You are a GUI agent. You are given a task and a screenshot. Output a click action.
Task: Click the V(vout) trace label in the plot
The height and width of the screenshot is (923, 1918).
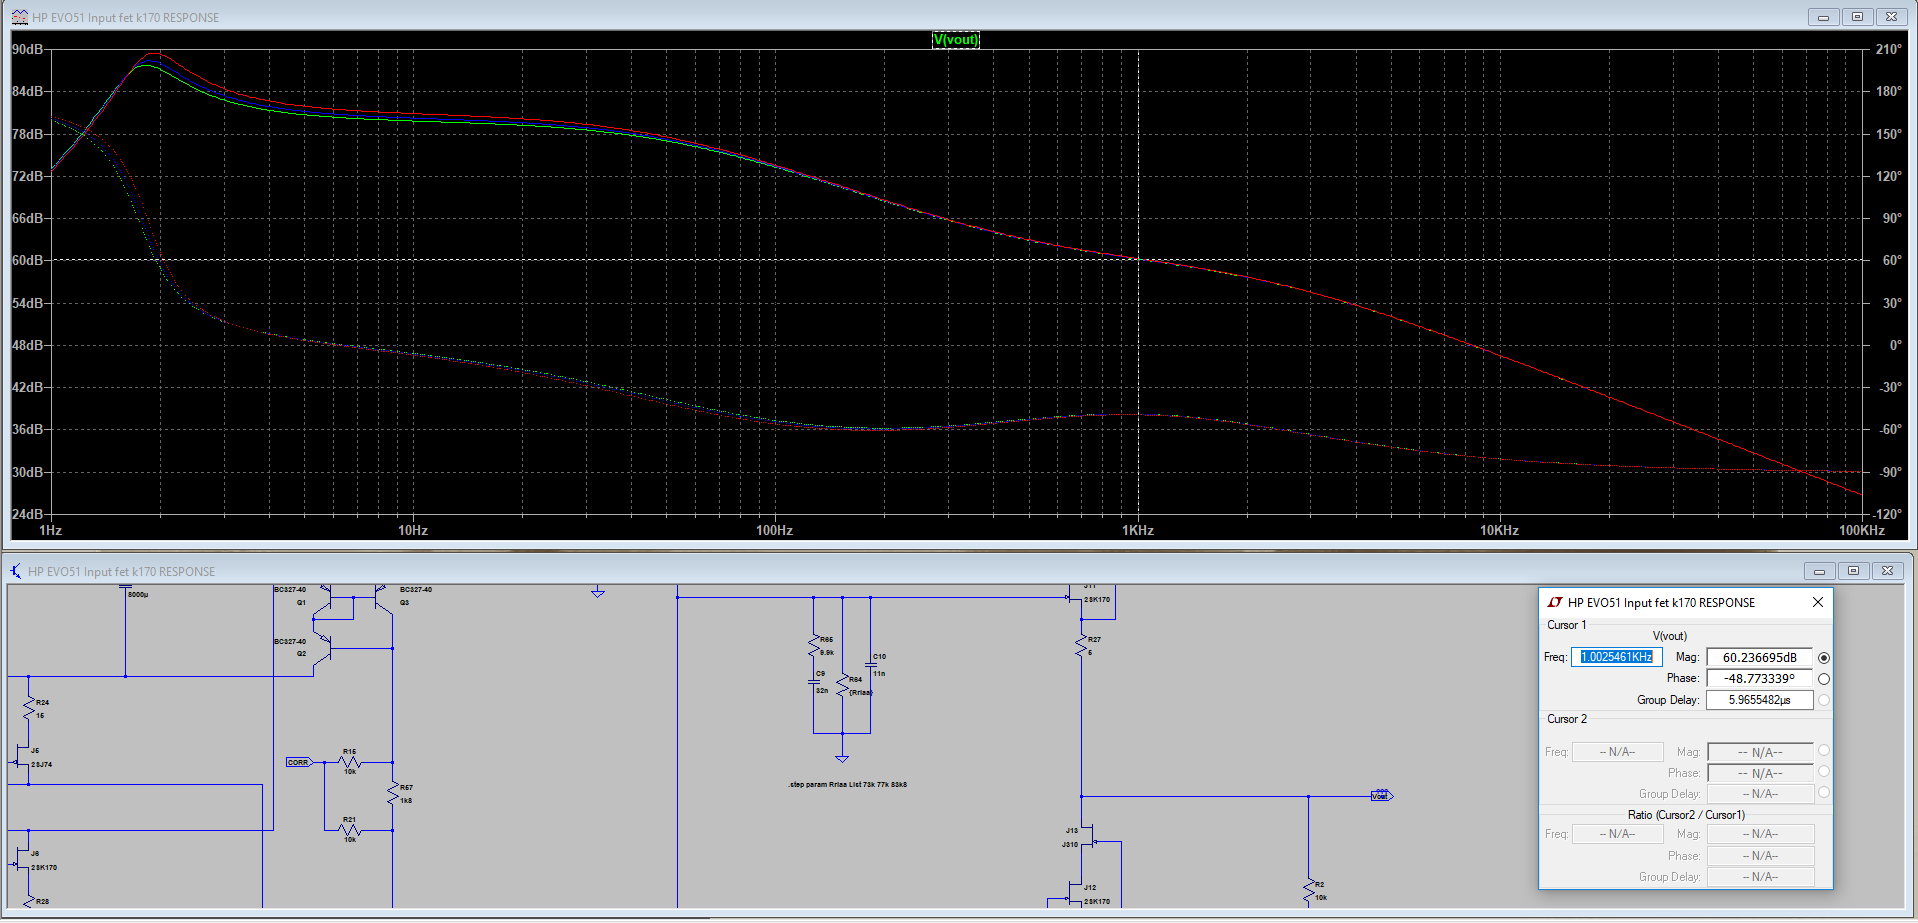[956, 40]
